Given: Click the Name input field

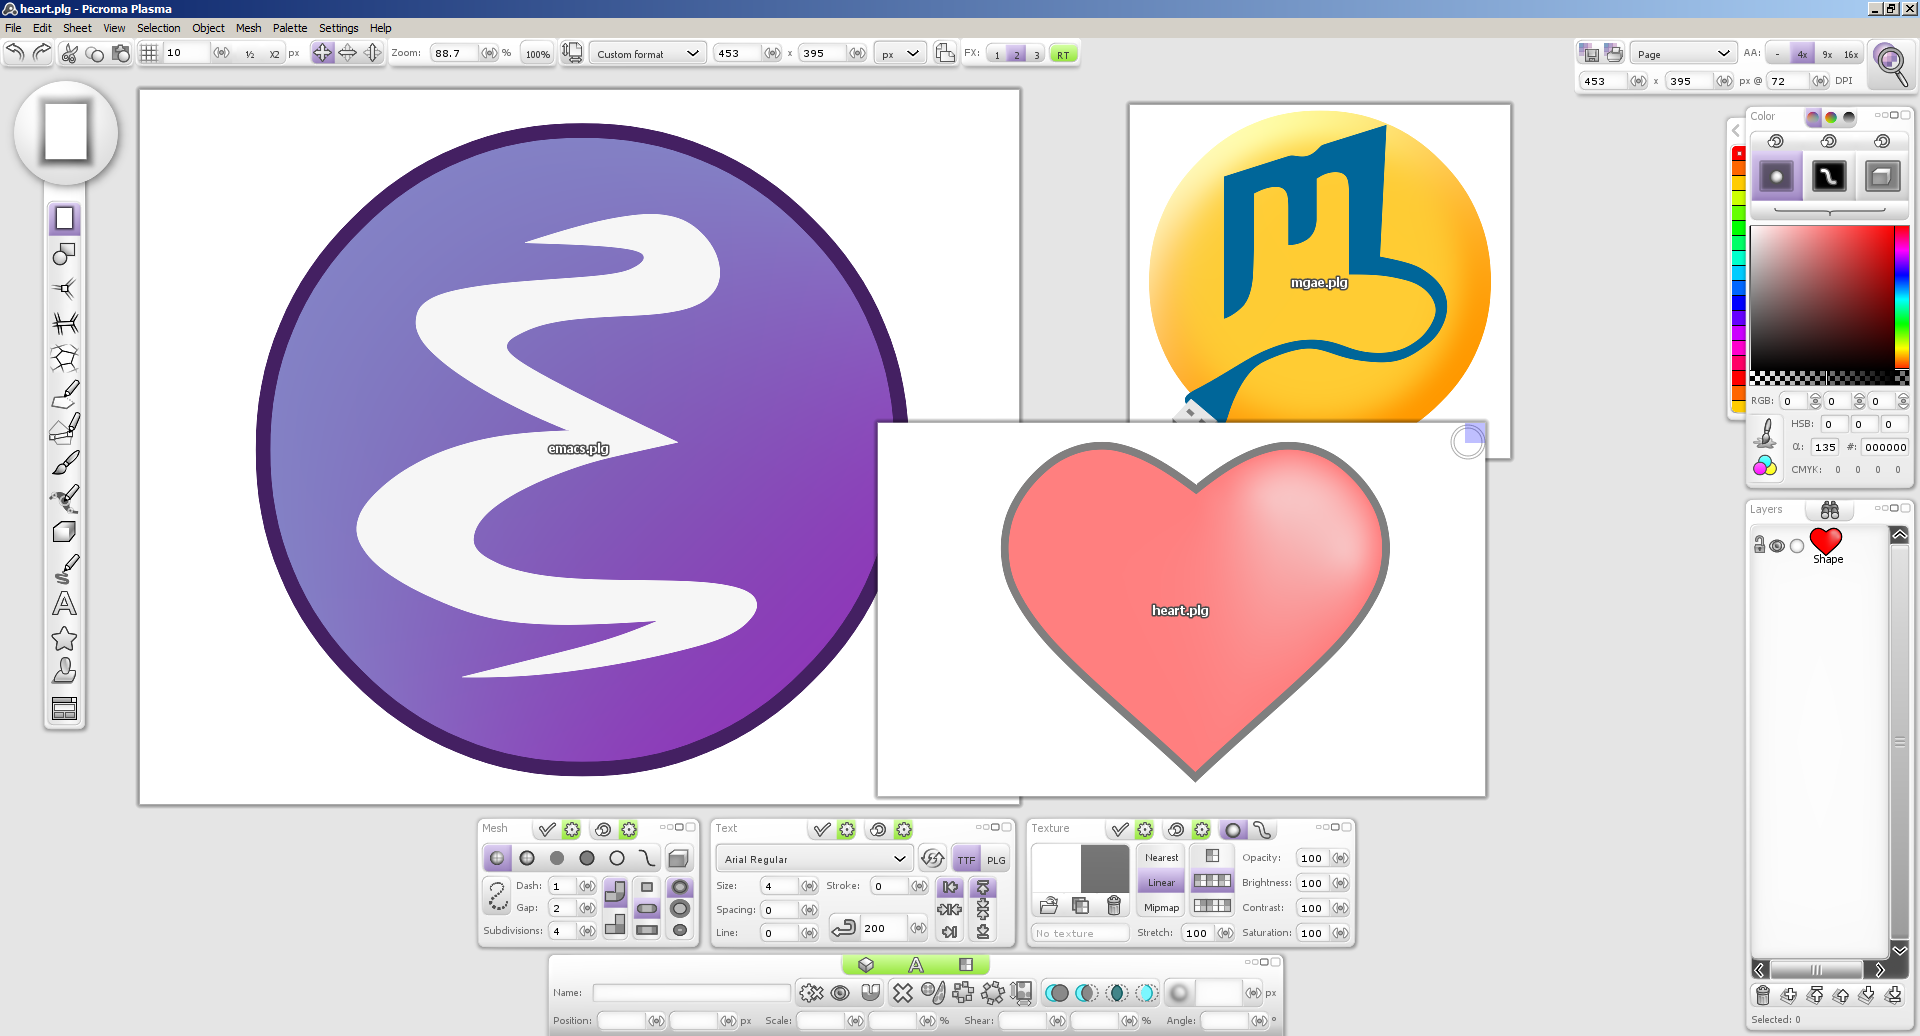Looking at the screenshot, I should (691, 993).
